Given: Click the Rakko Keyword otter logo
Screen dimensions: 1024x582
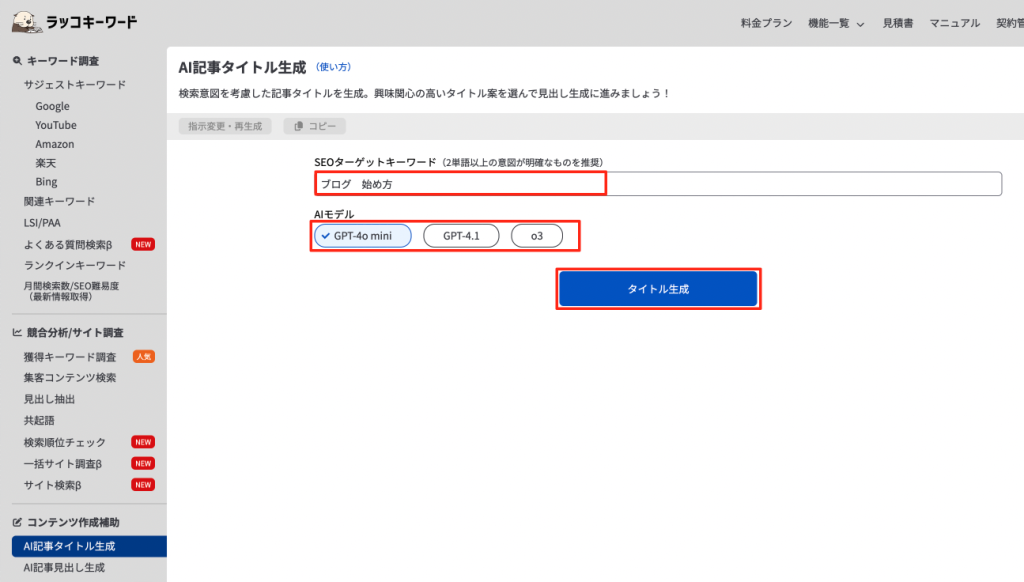Looking at the screenshot, I should pyautogui.click(x=26, y=21).
